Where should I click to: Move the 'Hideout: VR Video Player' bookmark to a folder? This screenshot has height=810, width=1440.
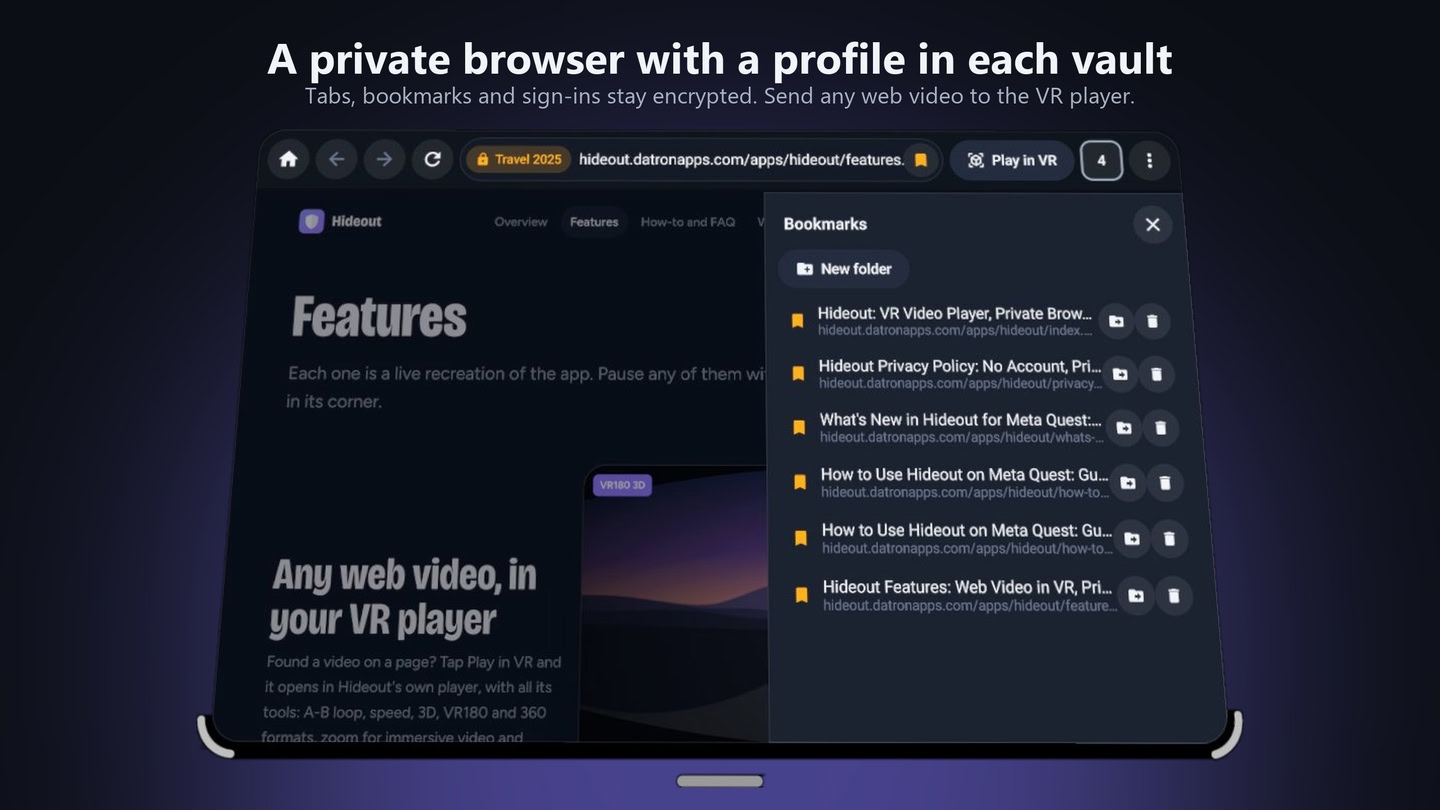click(1116, 321)
